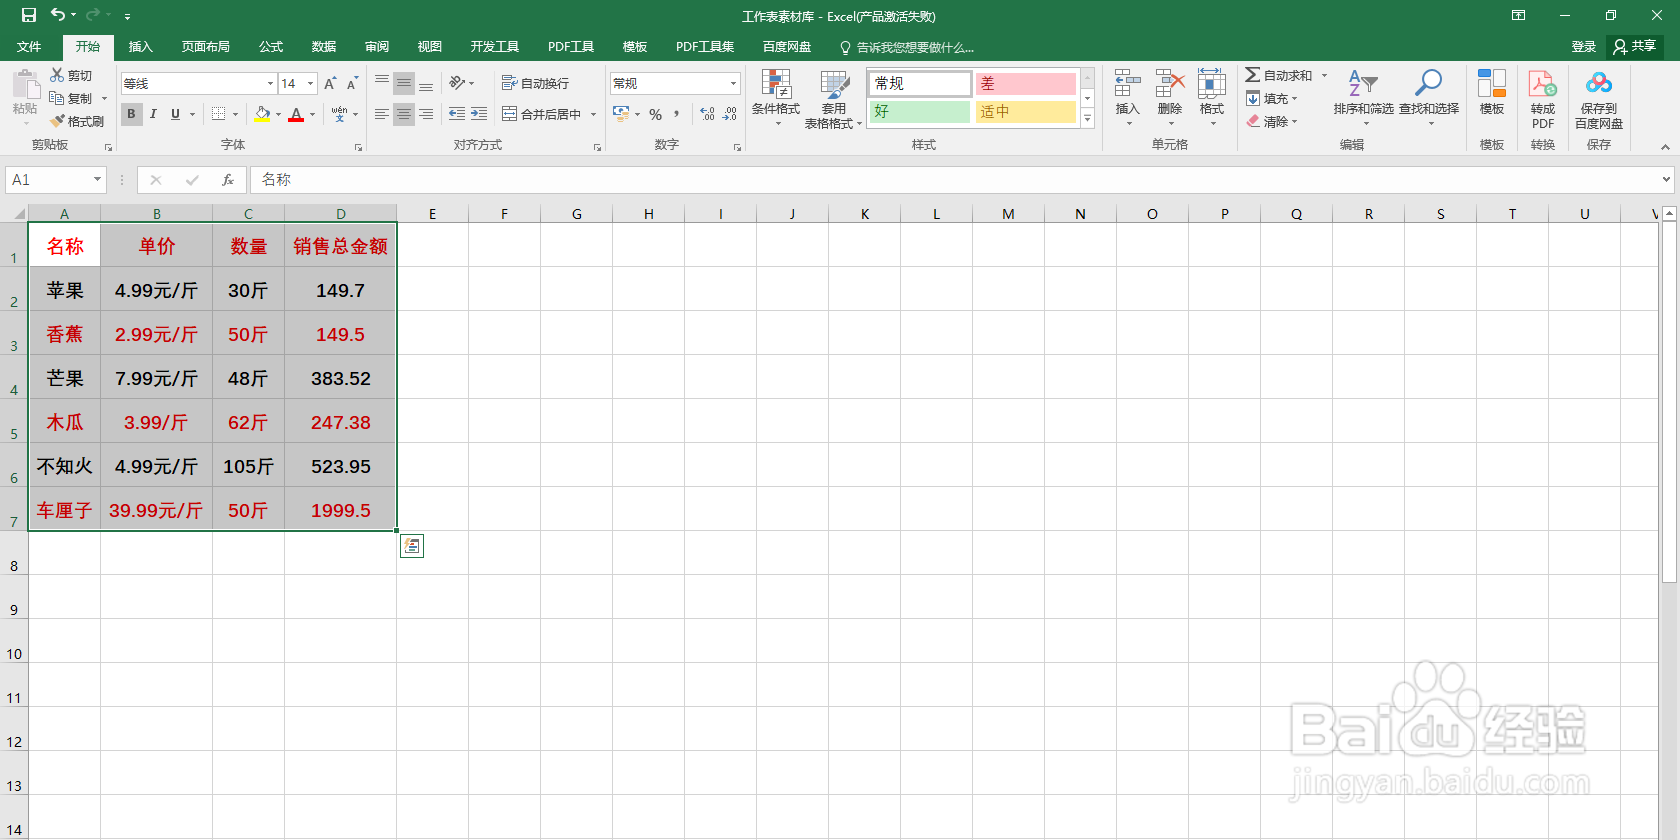Decrease indent icon

tap(457, 114)
